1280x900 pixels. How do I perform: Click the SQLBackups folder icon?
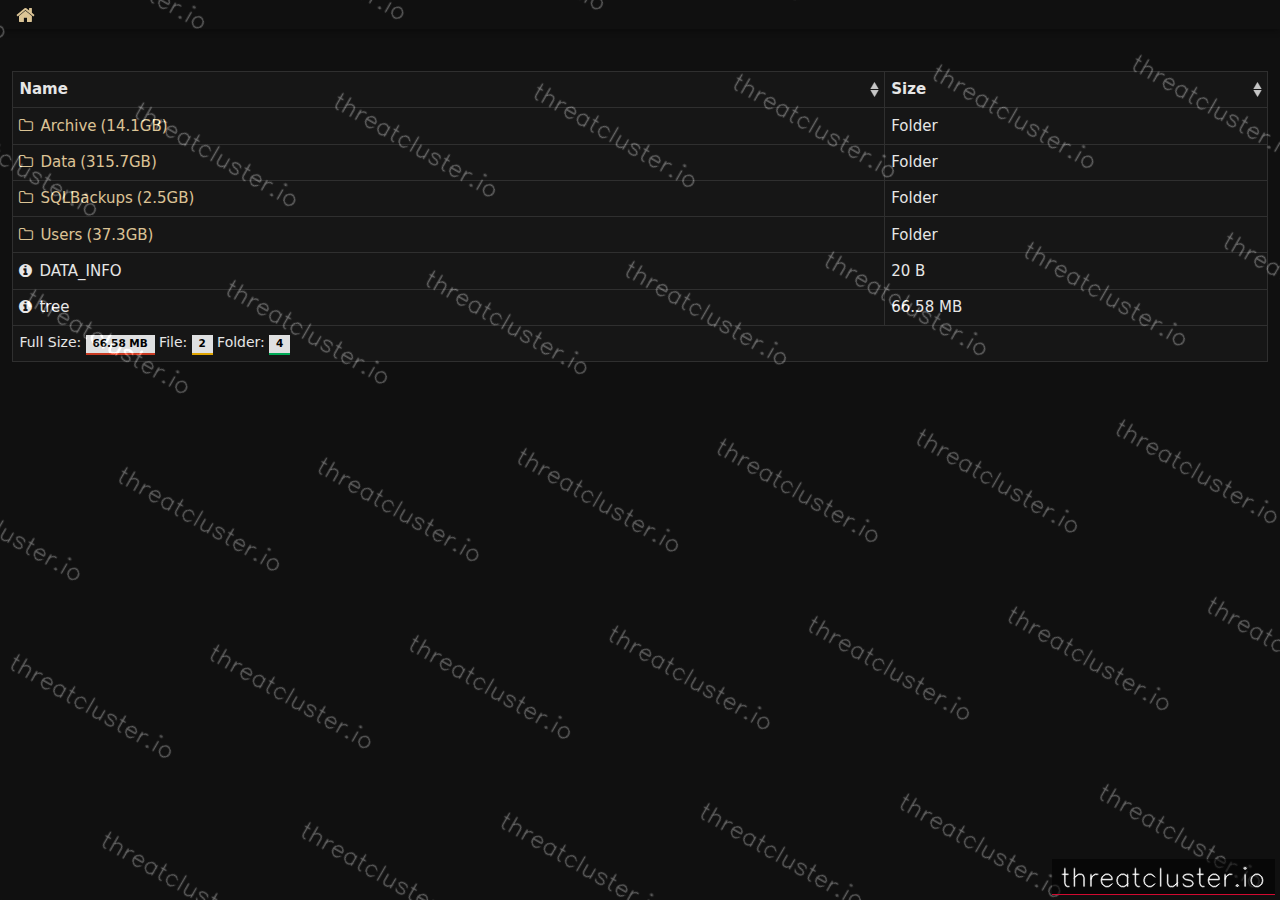pyautogui.click(x=26, y=198)
